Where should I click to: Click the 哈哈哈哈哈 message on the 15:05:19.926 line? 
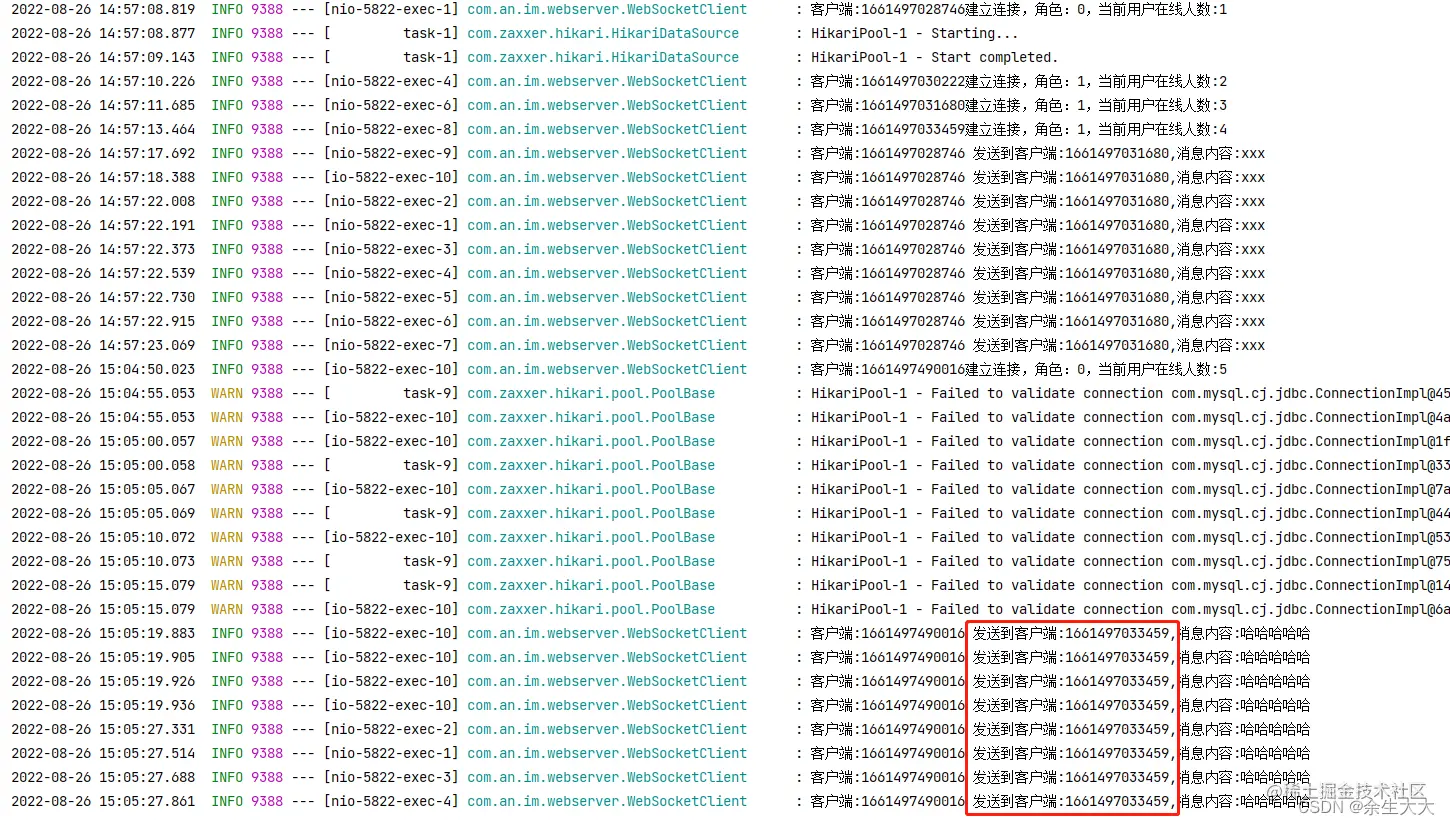click(x=1060, y=681)
